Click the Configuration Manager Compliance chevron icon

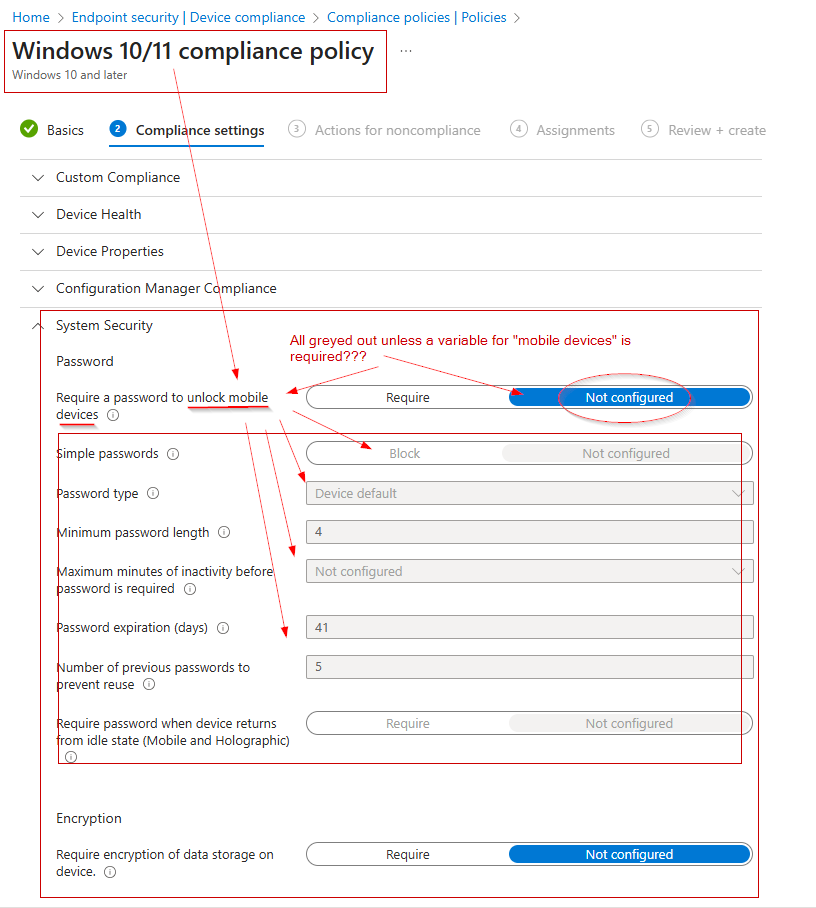coord(38,289)
